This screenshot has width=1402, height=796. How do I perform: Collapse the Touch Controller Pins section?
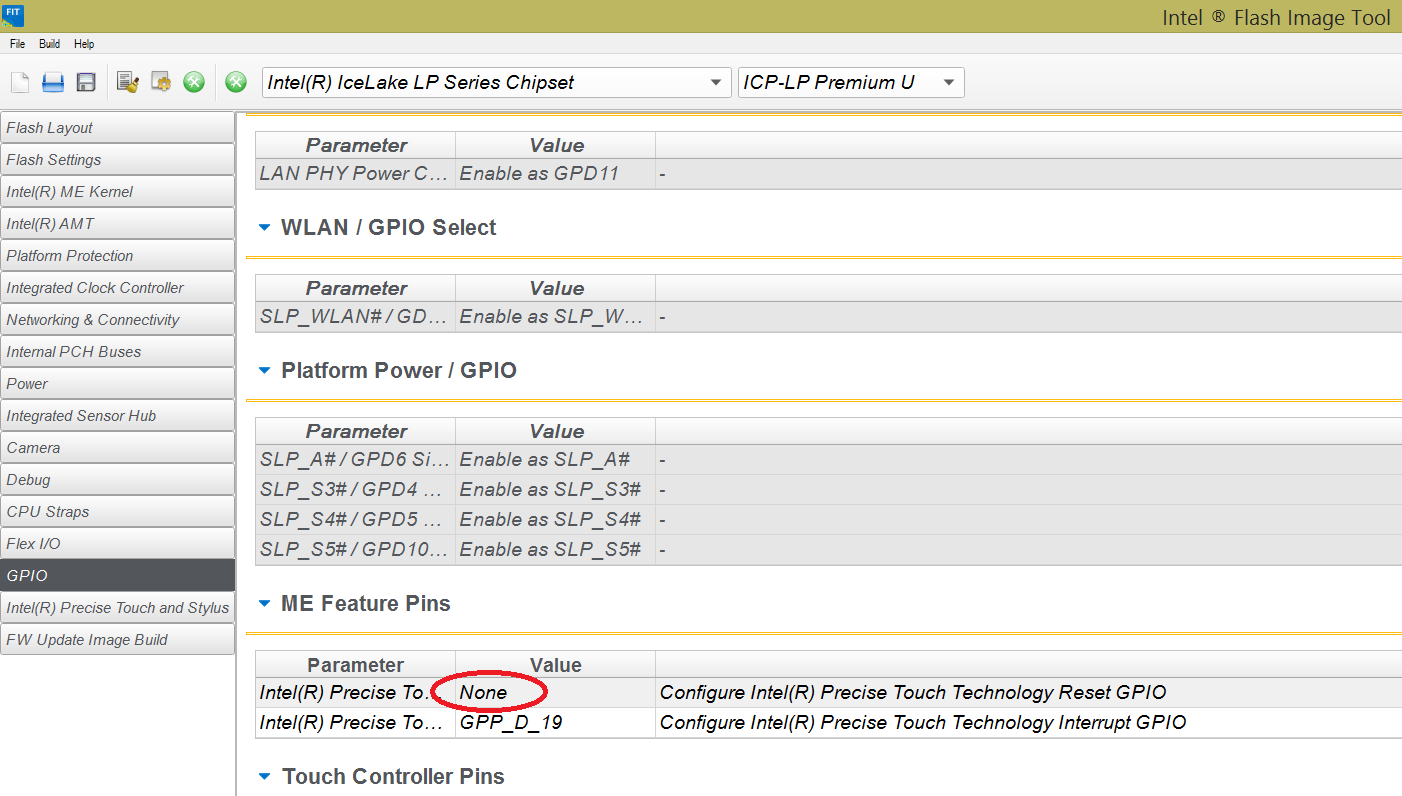point(265,777)
